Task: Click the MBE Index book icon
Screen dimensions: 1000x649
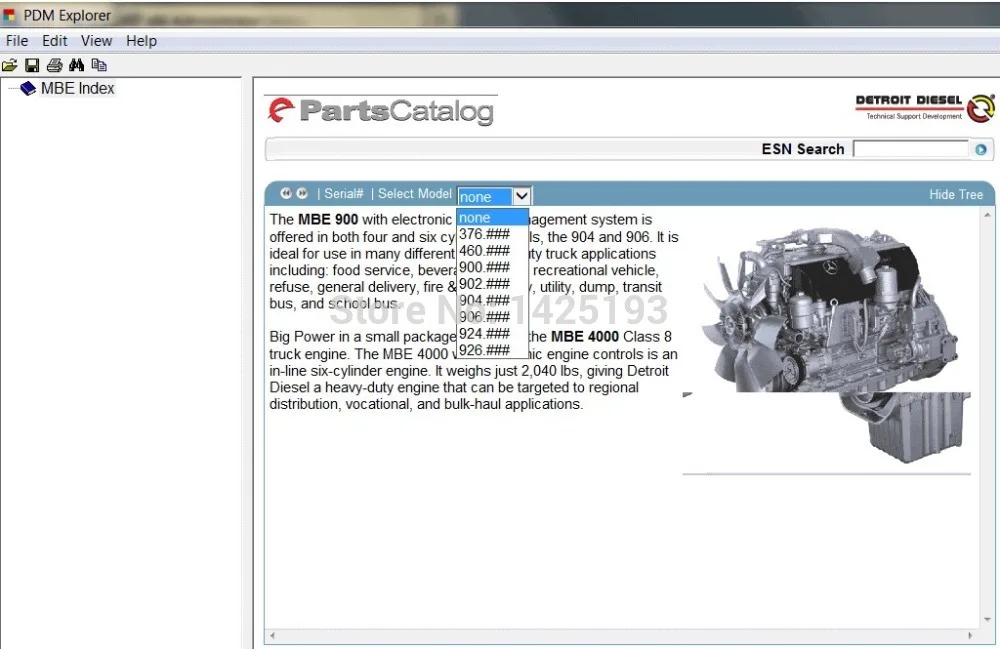Action: pyautogui.click(x=27, y=89)
